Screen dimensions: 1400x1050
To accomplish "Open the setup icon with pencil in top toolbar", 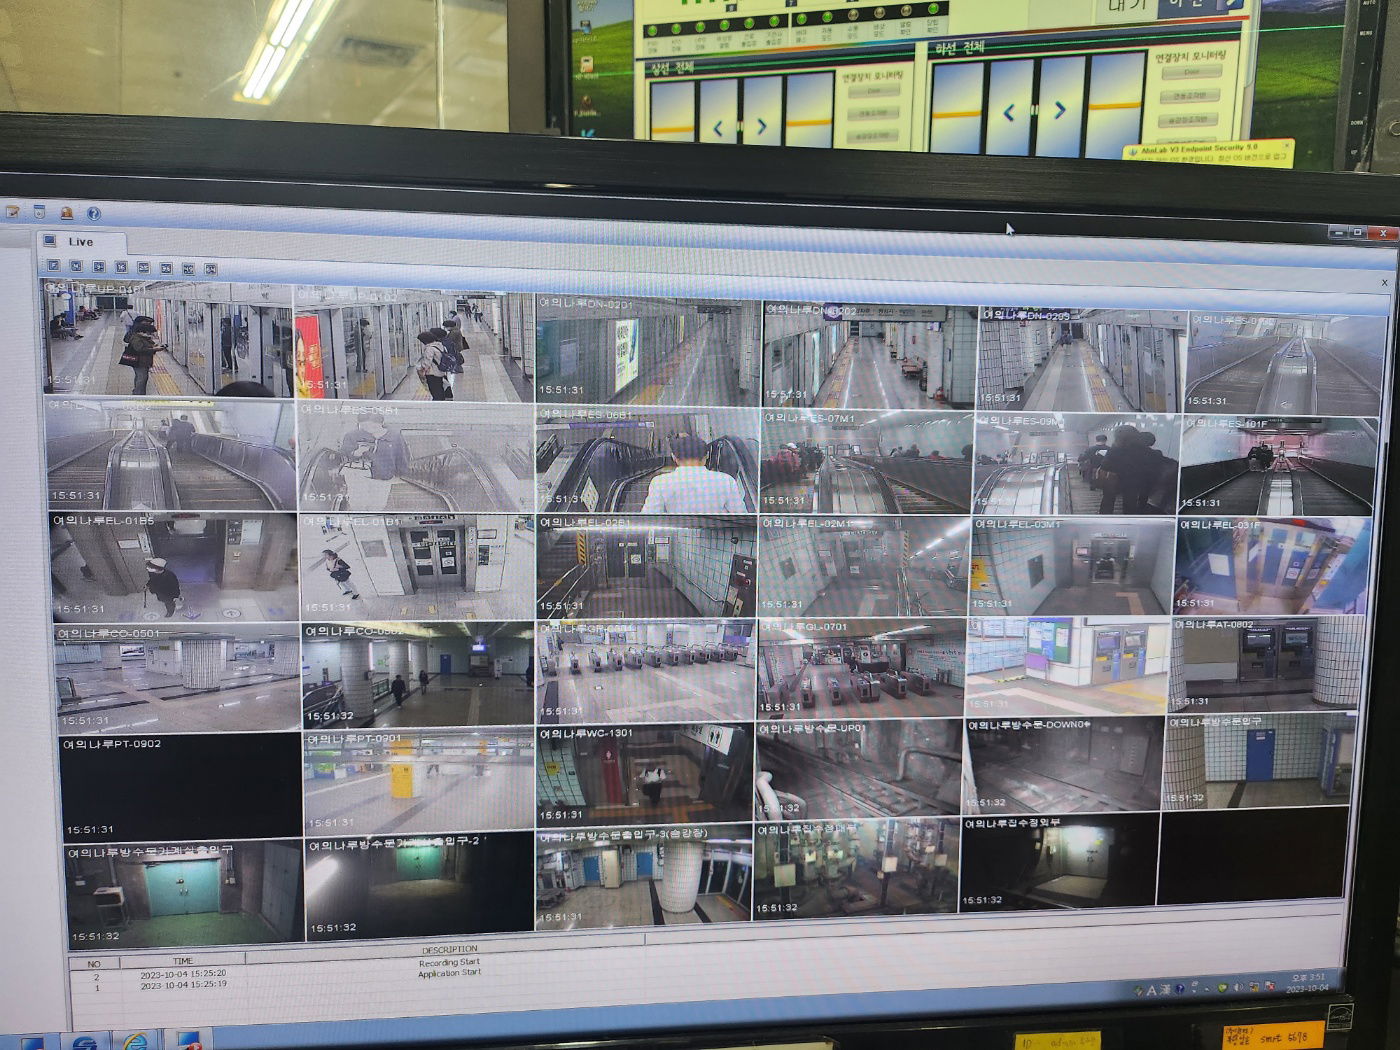I will tap(13, 211).
